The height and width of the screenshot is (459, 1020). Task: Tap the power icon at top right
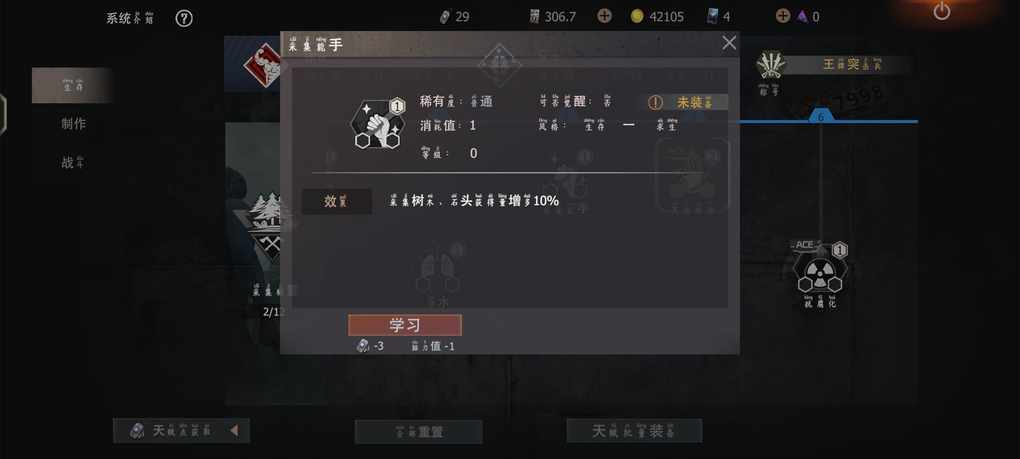pos(941,11)
